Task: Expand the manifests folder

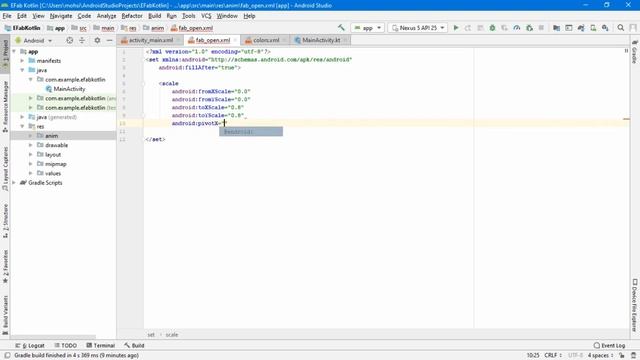Action: pyautogui.click(x=22, y=61)
